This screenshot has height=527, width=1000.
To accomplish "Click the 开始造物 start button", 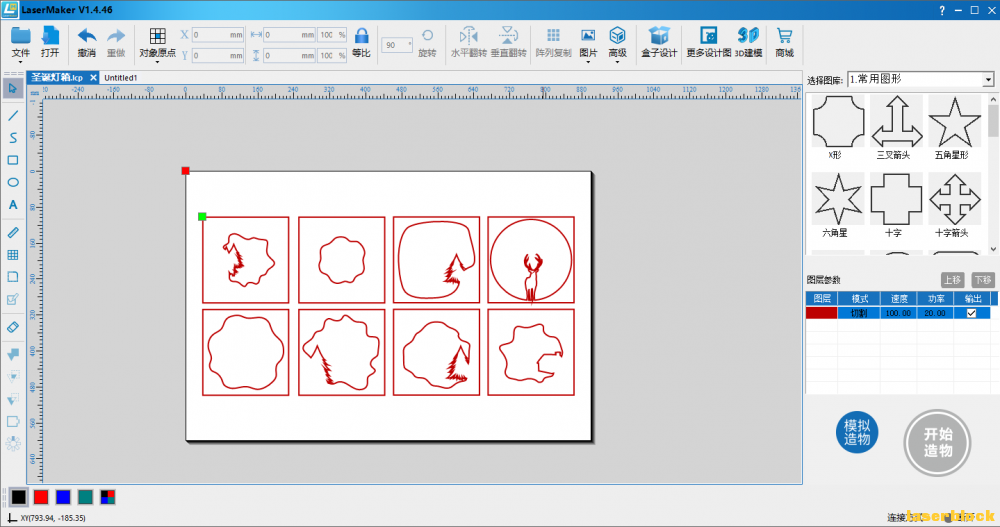I will [x=937, y=442].
